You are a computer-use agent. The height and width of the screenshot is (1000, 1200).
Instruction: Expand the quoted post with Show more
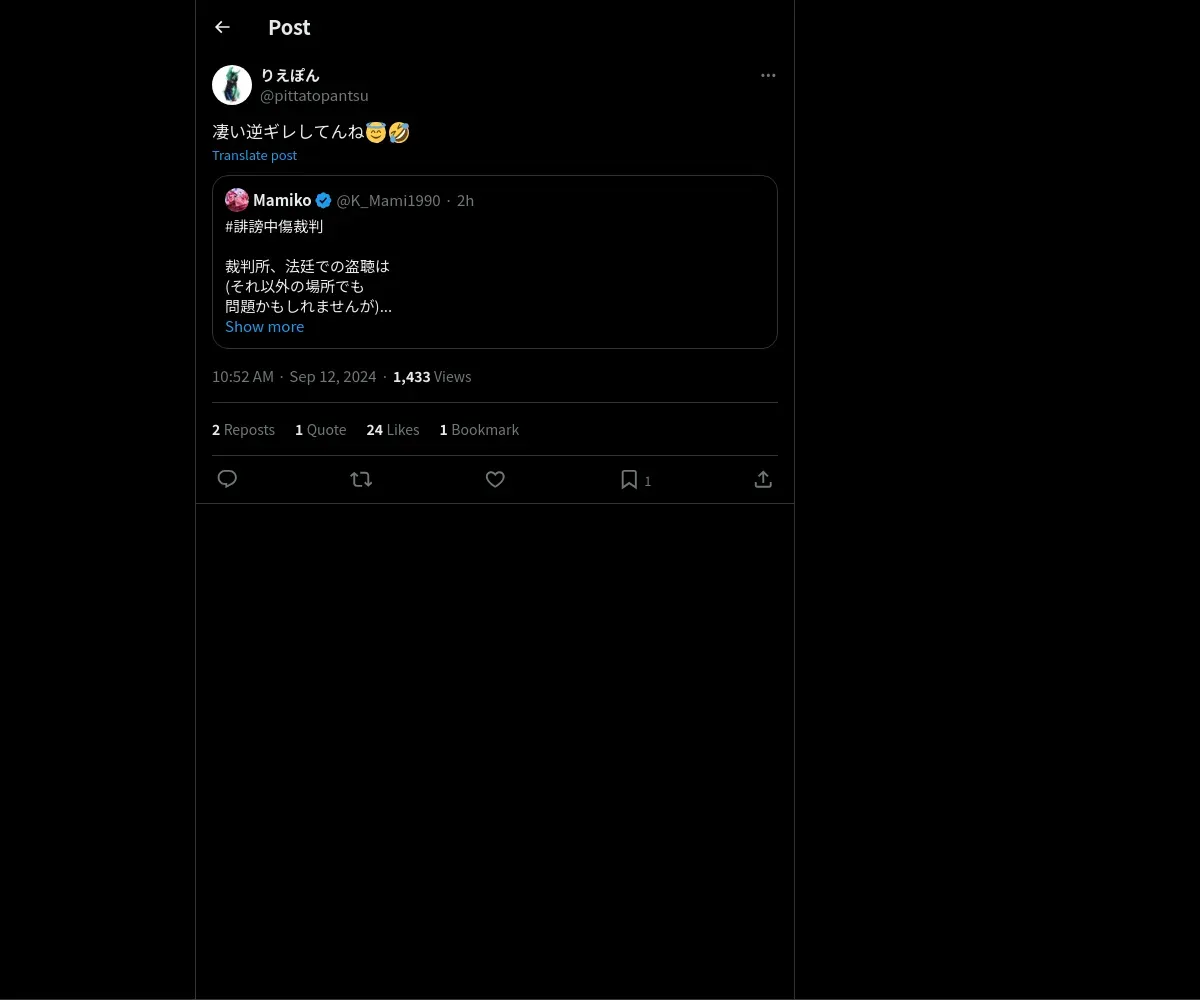pos(264,326)
